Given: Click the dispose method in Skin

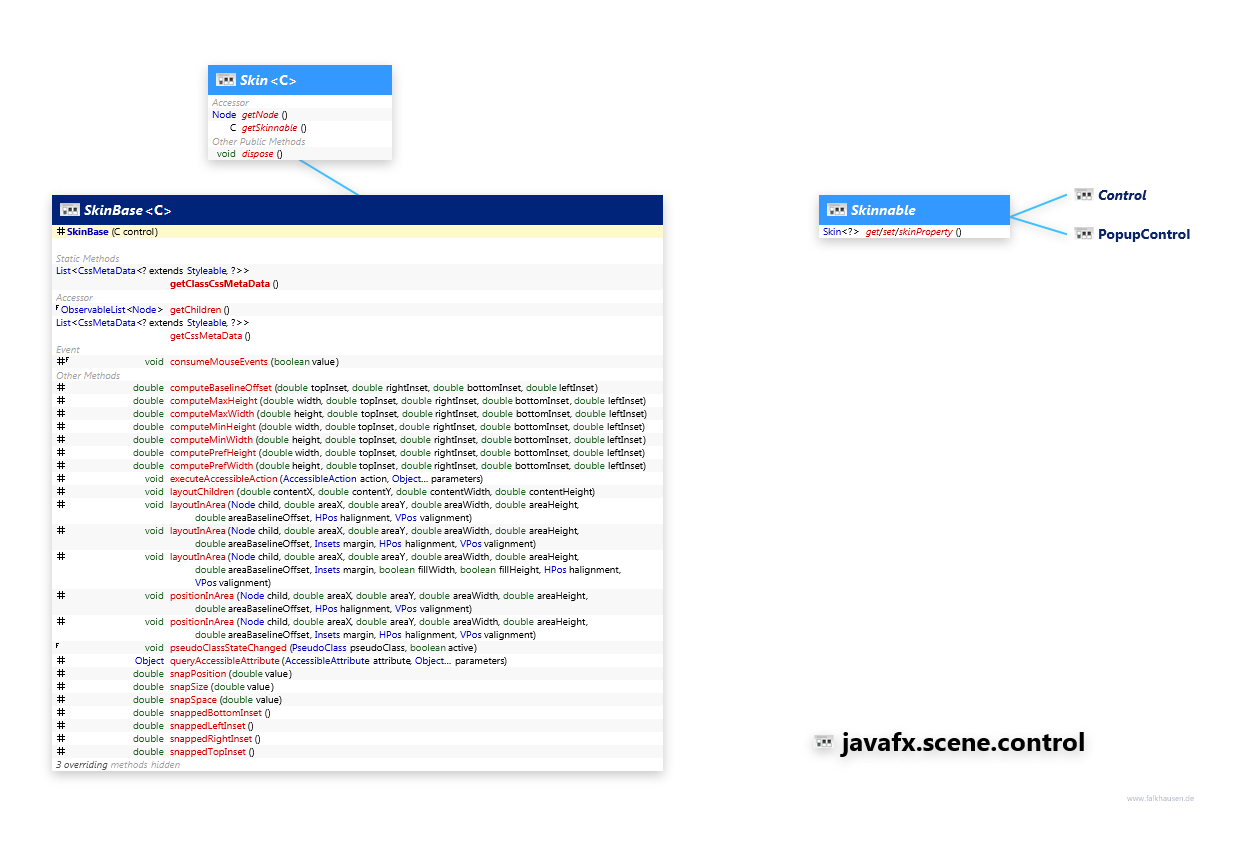Looking at the screenshot, I should [257, 154].
